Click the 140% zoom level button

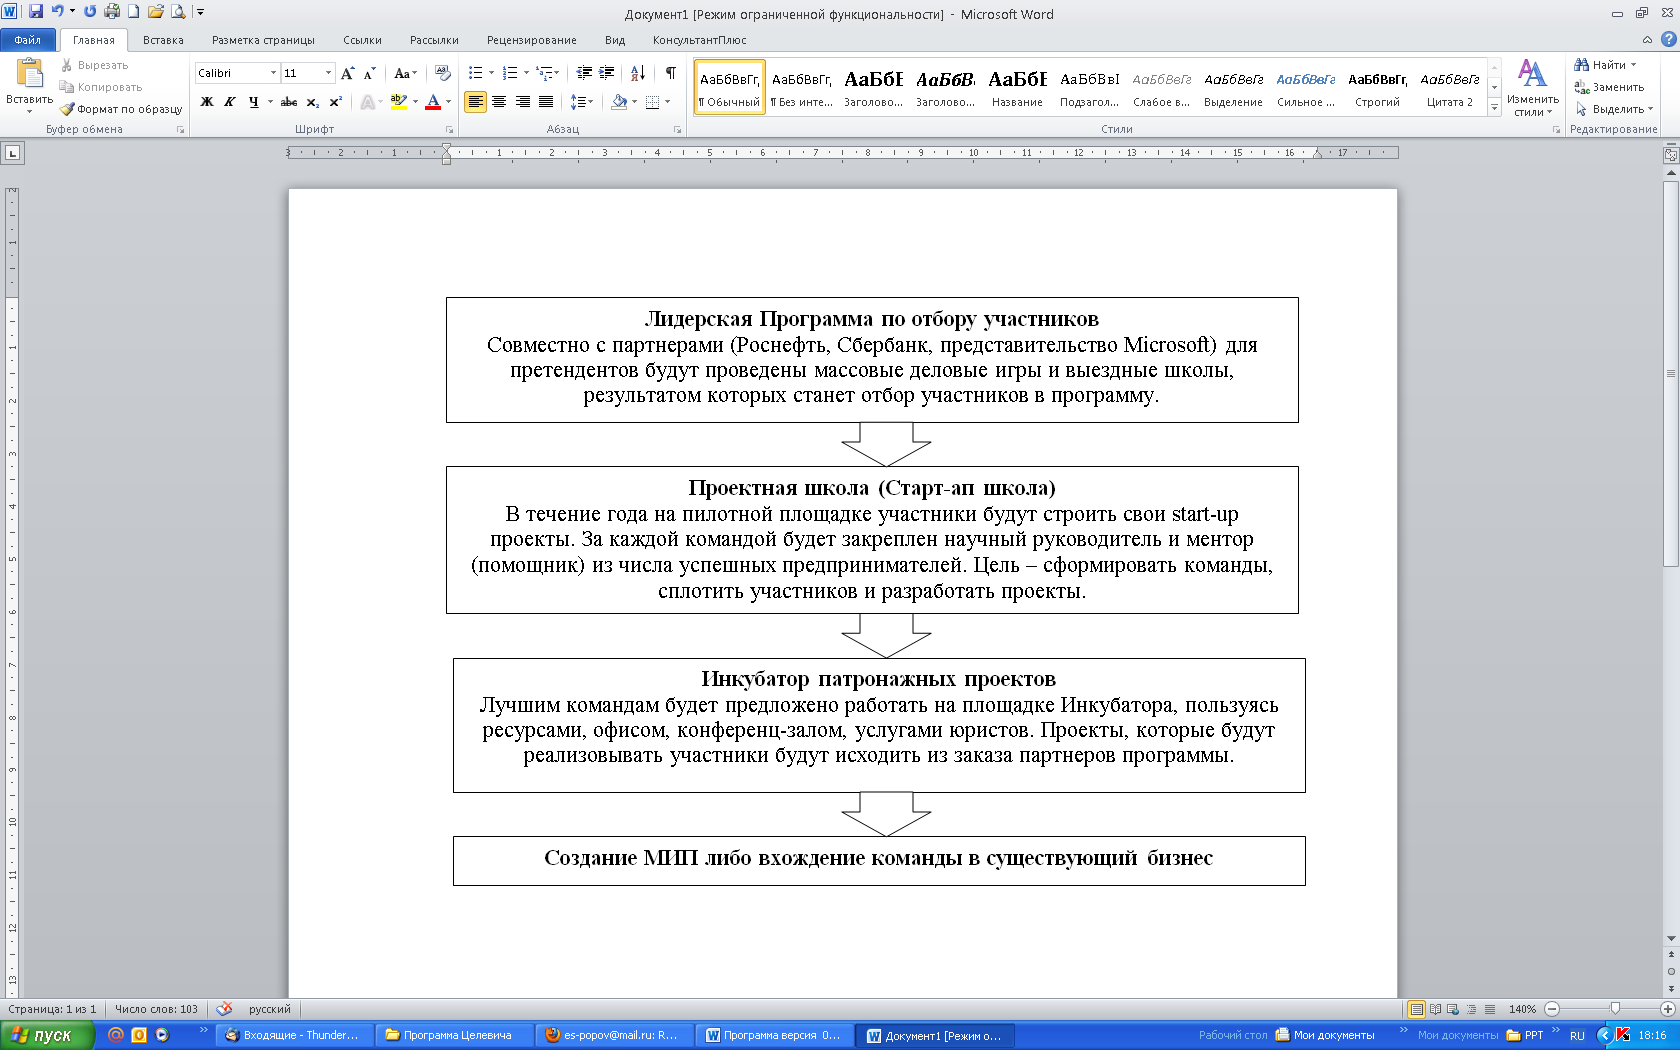click(x=1522, y=1009)
